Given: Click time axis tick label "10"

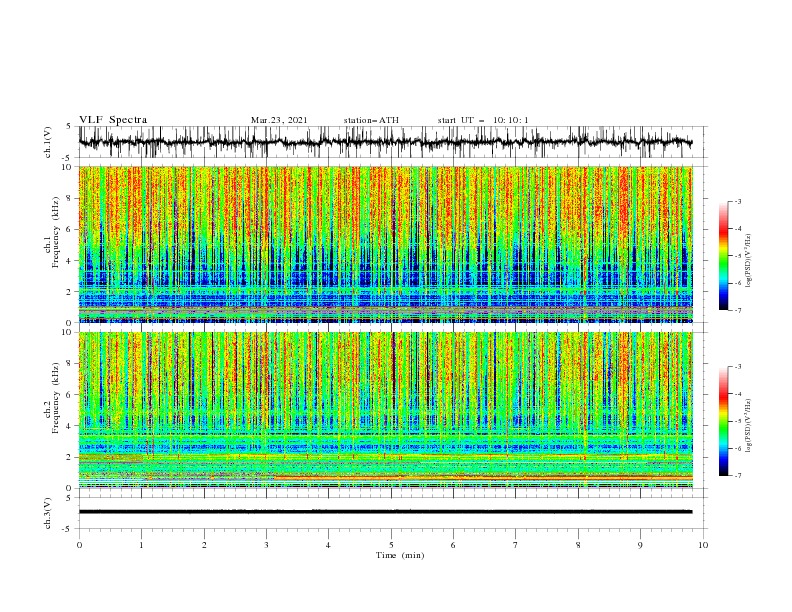Looking at the screenshot, I should click(x=703, y=545).
